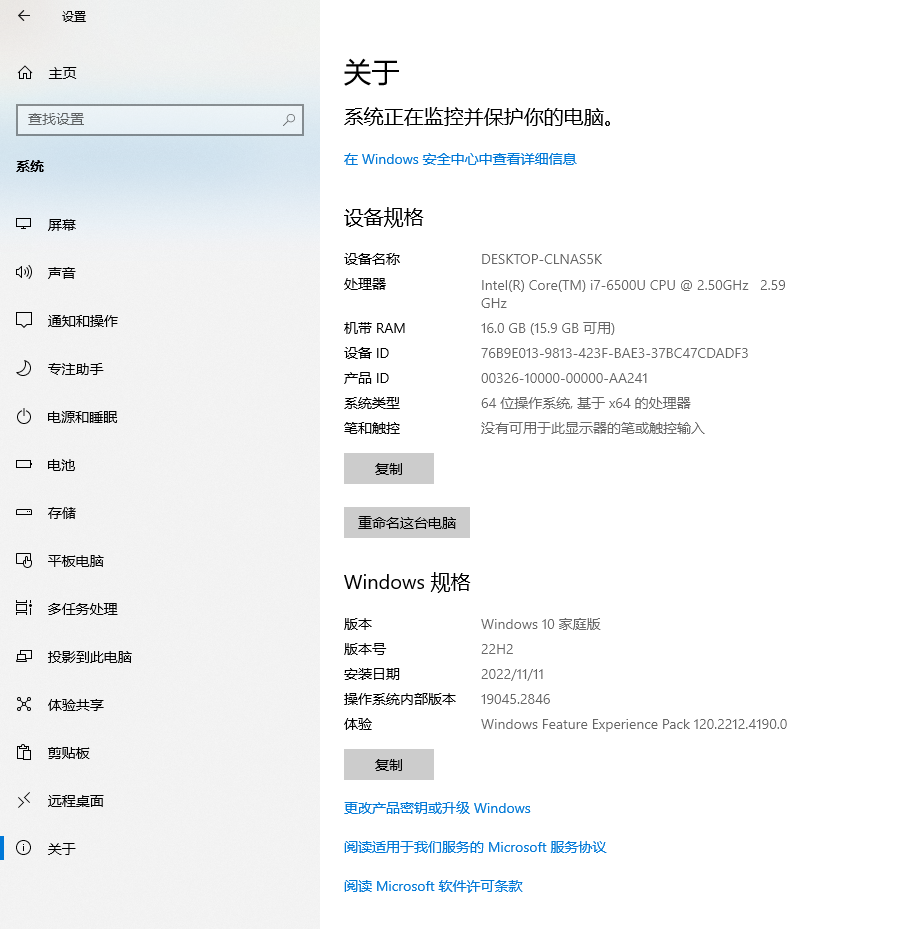Click the 屏幕 monitor icon
Image resolution: width=920 pixels, height=929 pixels.
[x=24, y=224]
